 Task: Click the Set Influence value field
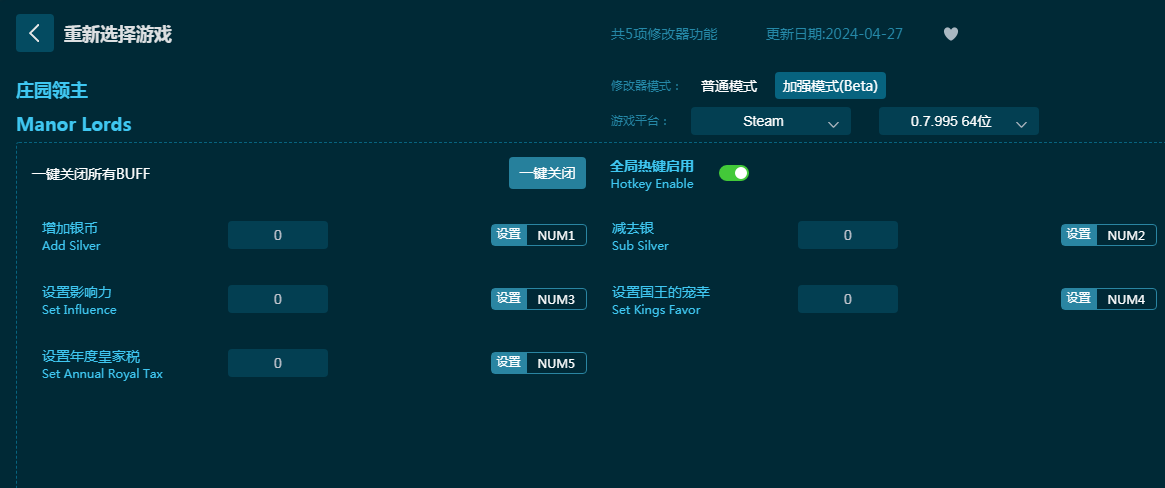coord(278,299)
